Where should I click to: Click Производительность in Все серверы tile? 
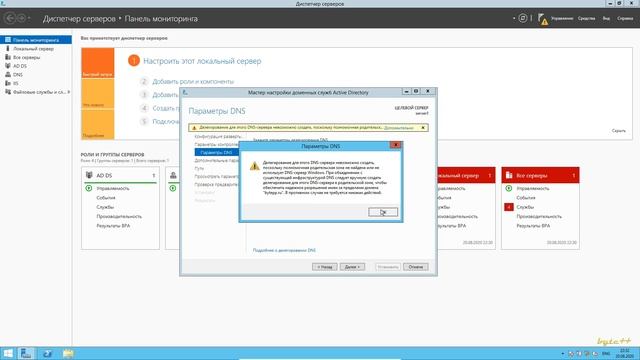click(x=539, y=216)
